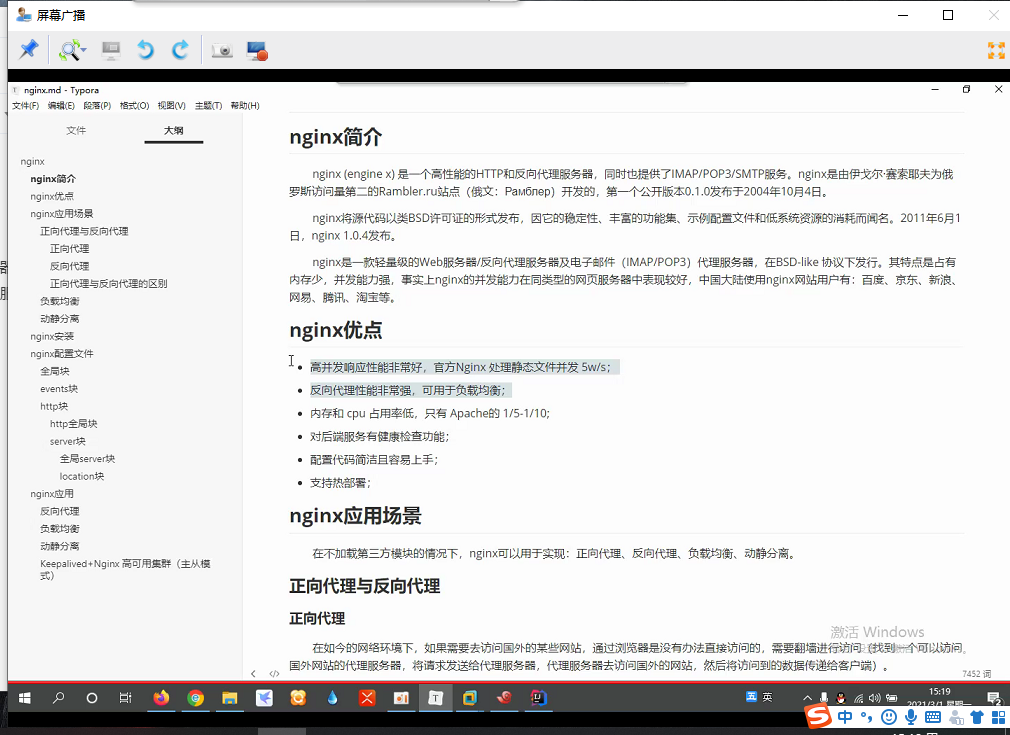
Task: Click the pin icon in broadcast toolbar
Action: (x=28, y=50)
